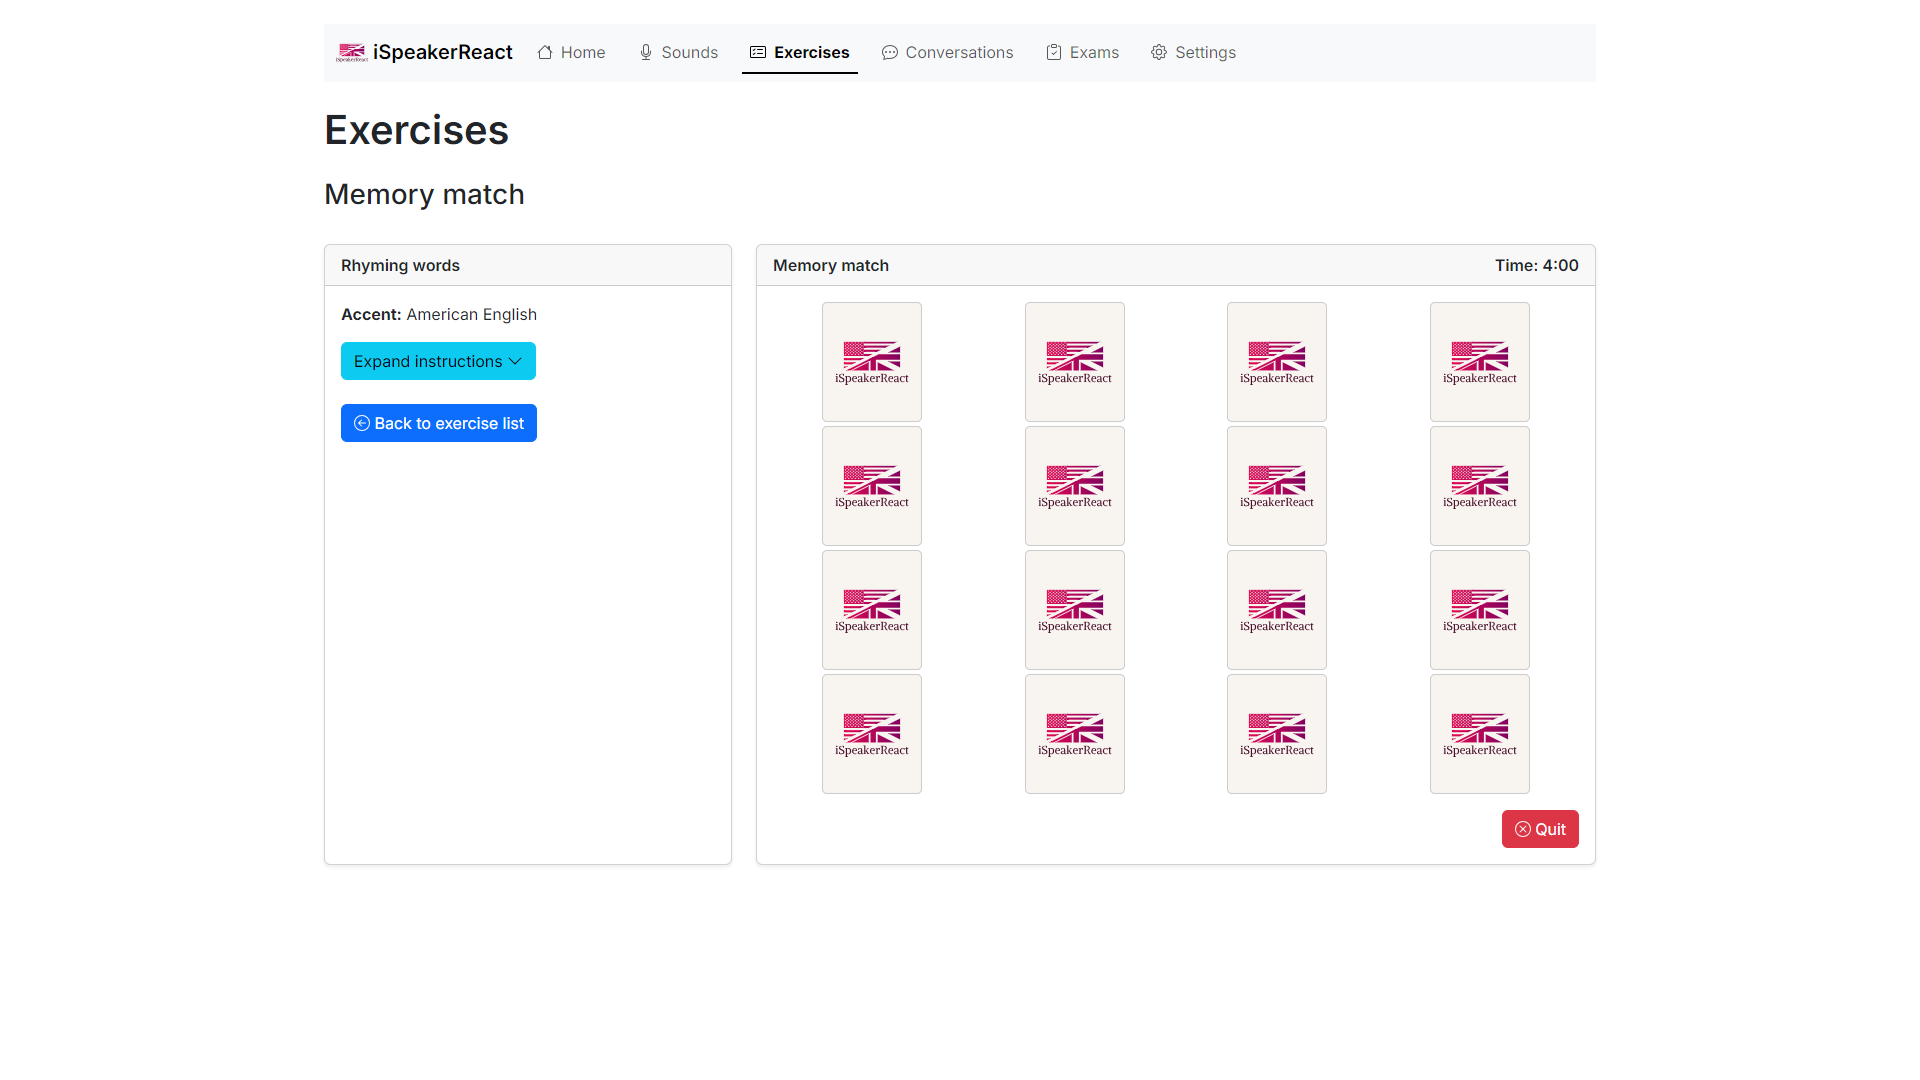Switch to the Conversations tab

tap(947, 52)
